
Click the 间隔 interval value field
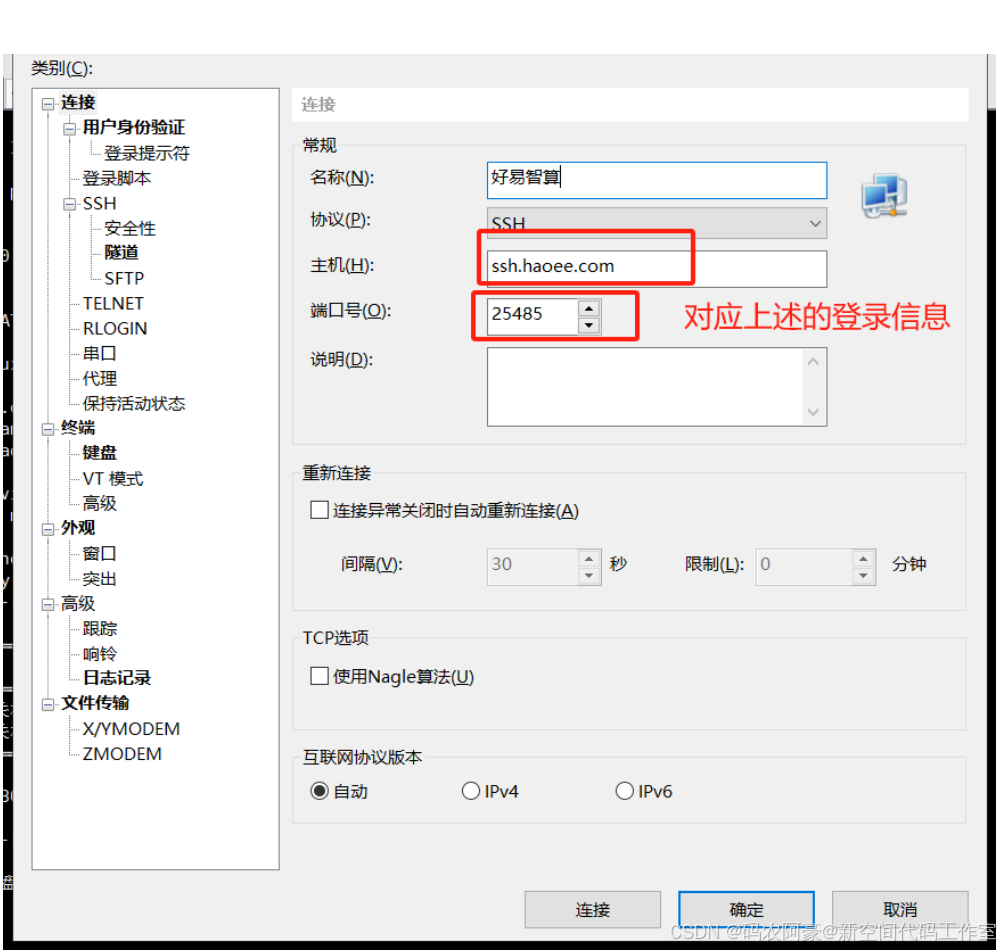pyautogui.click(x=533, y=567)
